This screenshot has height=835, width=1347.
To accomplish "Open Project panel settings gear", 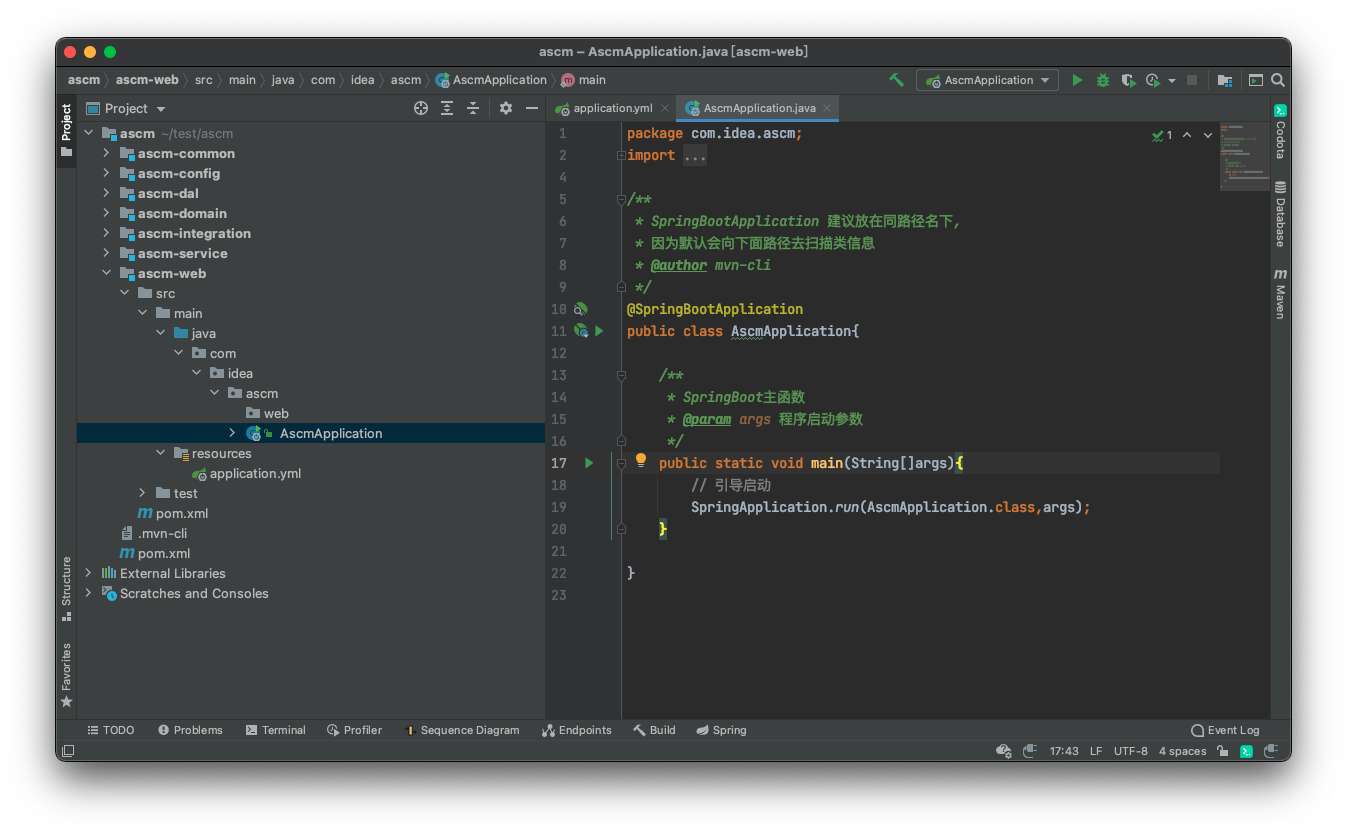I will [506, 108].
